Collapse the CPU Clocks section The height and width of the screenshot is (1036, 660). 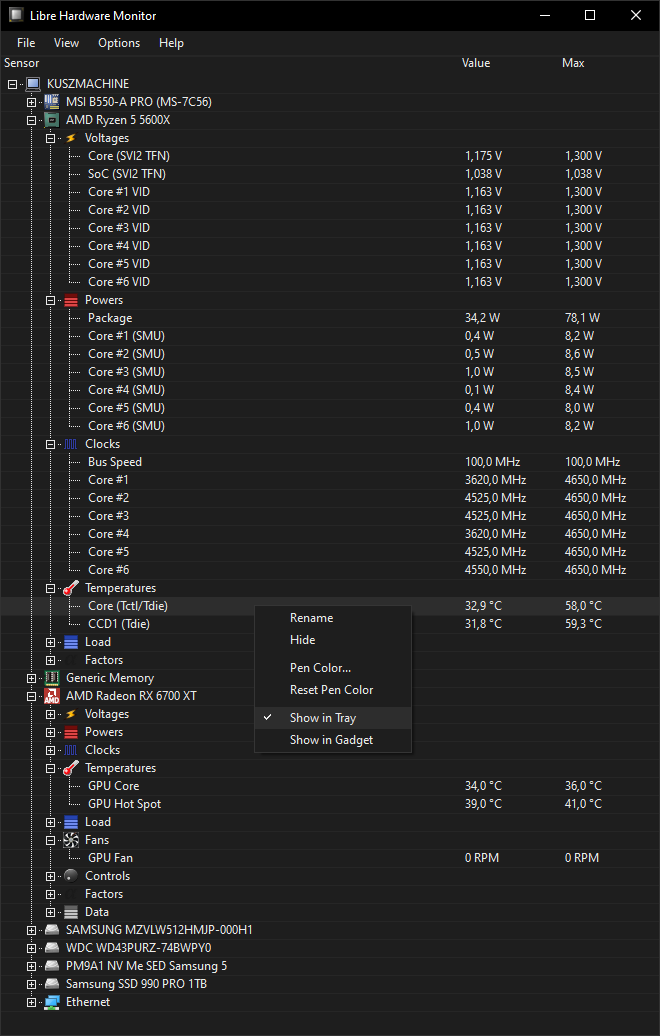coord(50,444)
